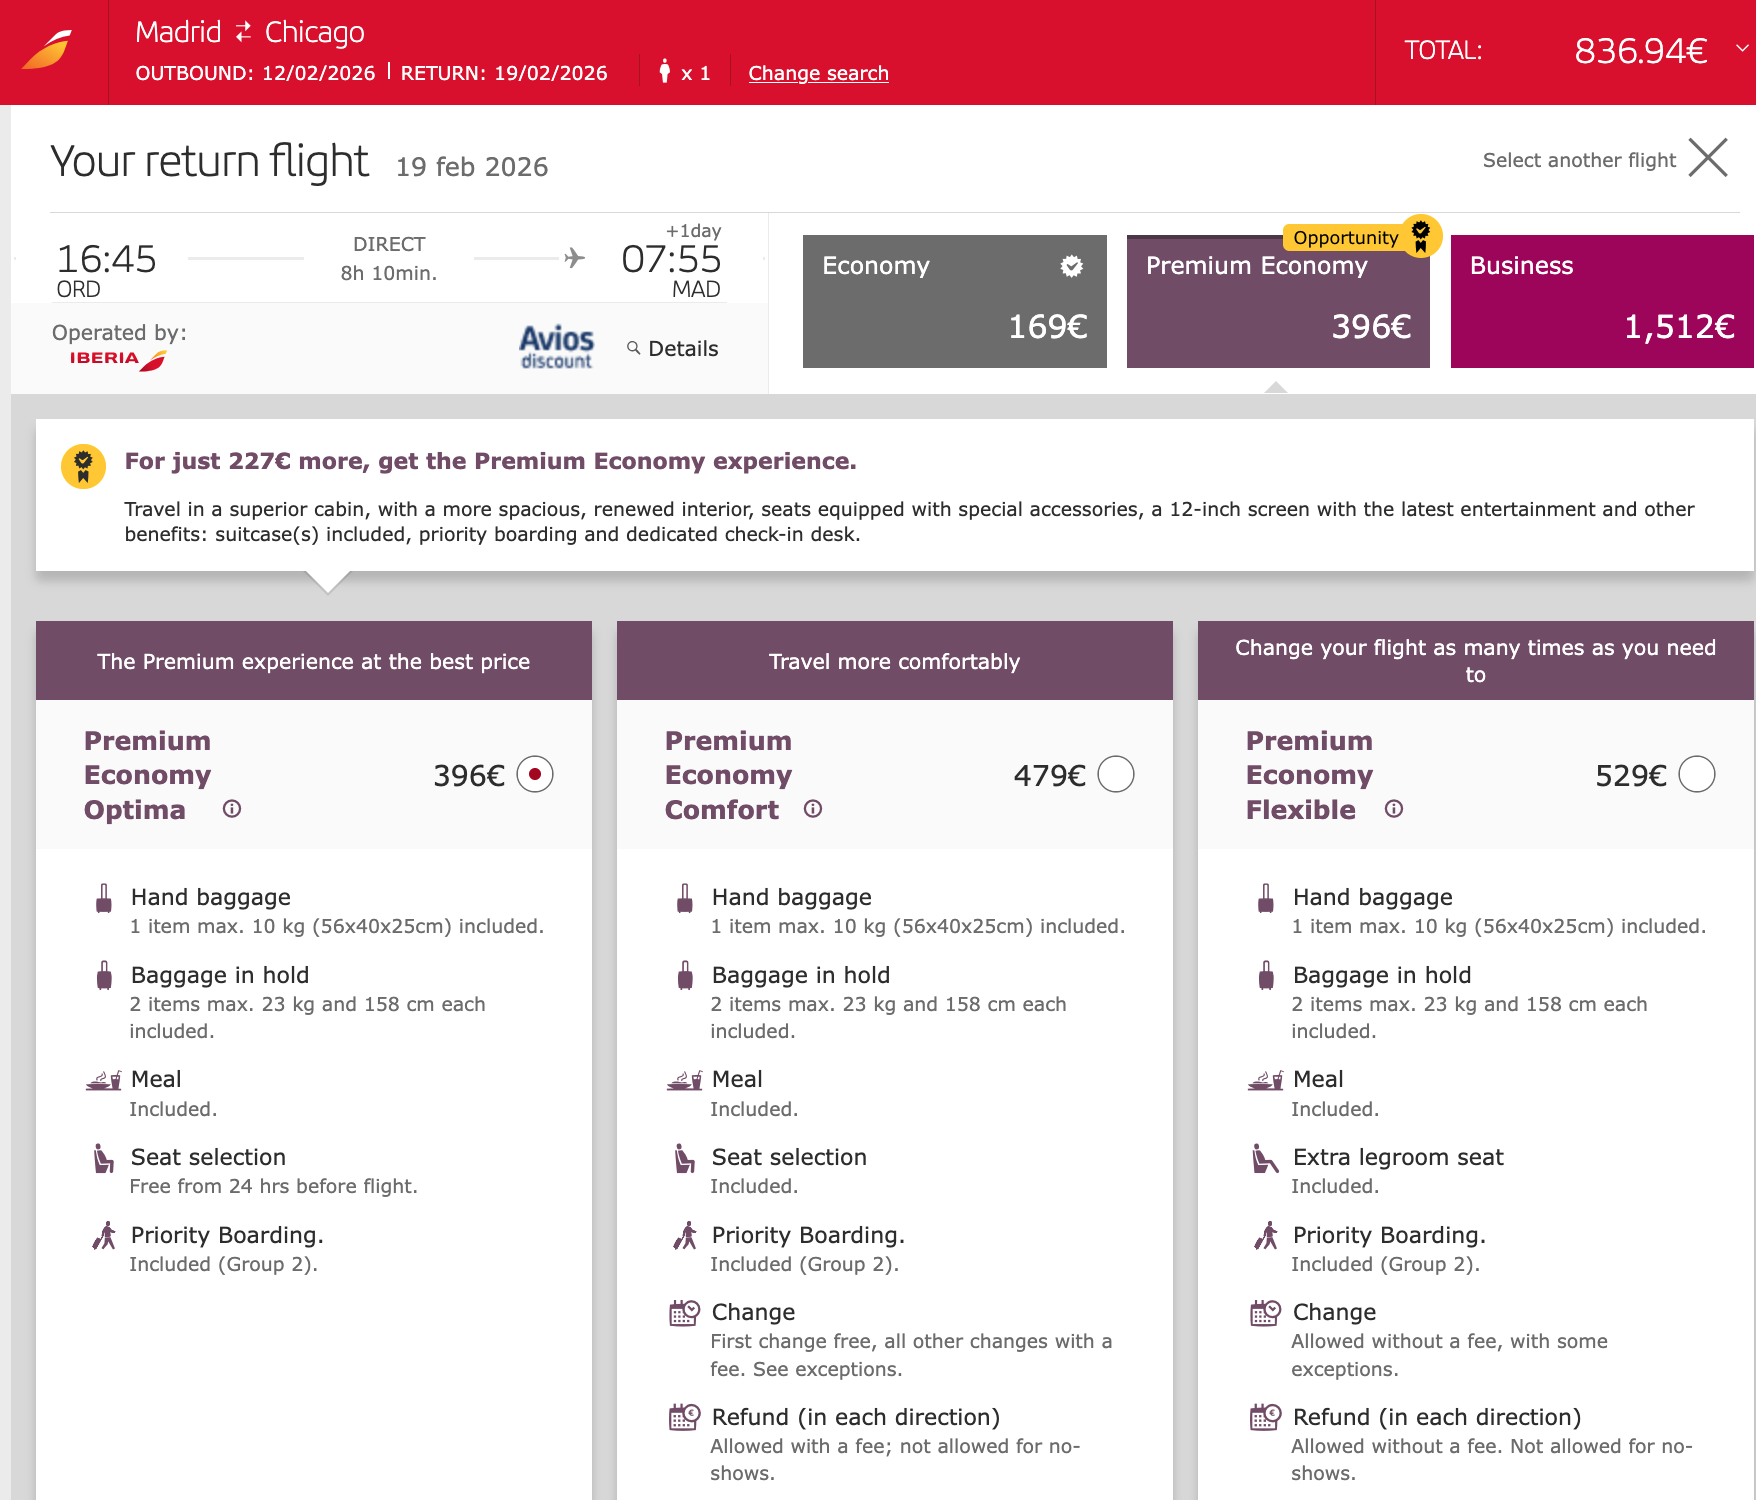Click the Change search link
The height and width of the screenshot is (1500, 1756).
(x=818, y=73)
